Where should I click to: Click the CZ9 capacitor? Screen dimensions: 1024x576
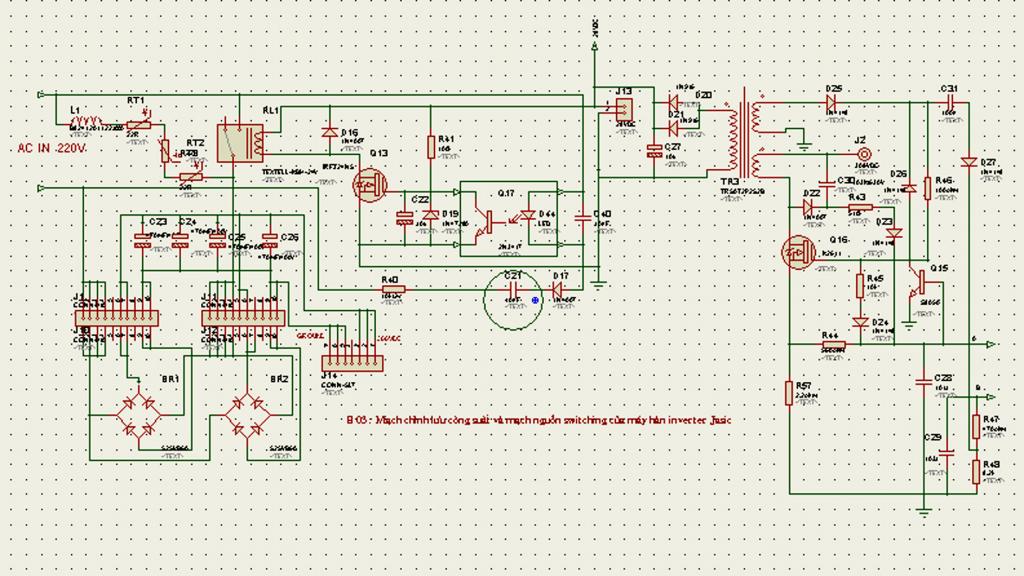(x=947, y=451)
